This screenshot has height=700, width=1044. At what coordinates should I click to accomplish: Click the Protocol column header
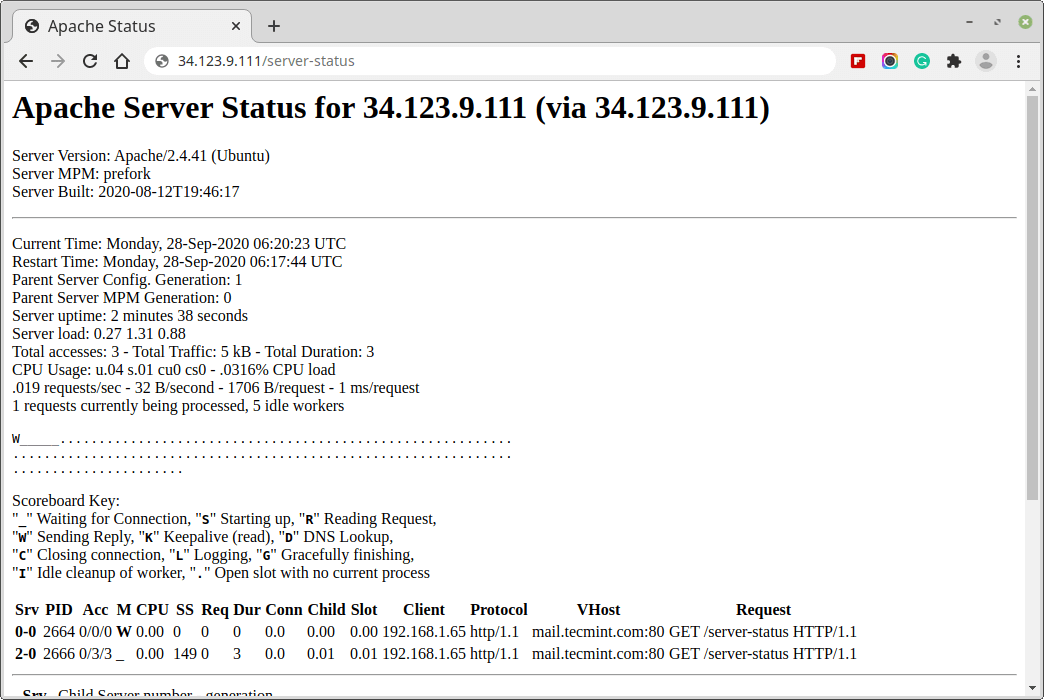pos(499,610)
